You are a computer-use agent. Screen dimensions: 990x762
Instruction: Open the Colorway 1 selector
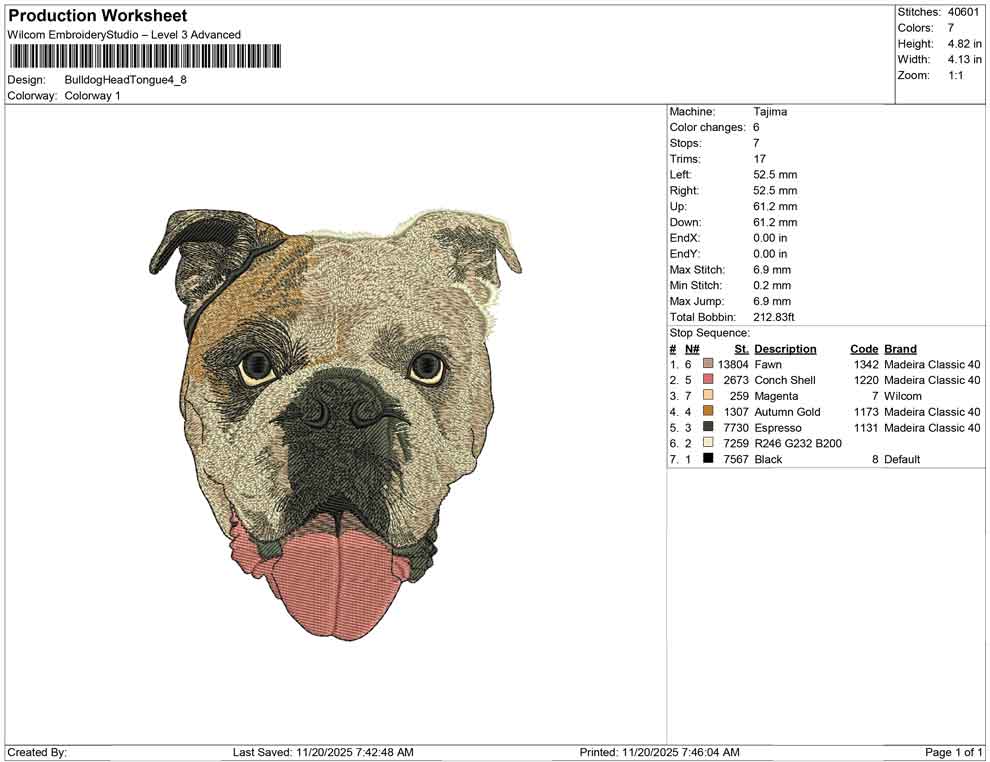88,97
